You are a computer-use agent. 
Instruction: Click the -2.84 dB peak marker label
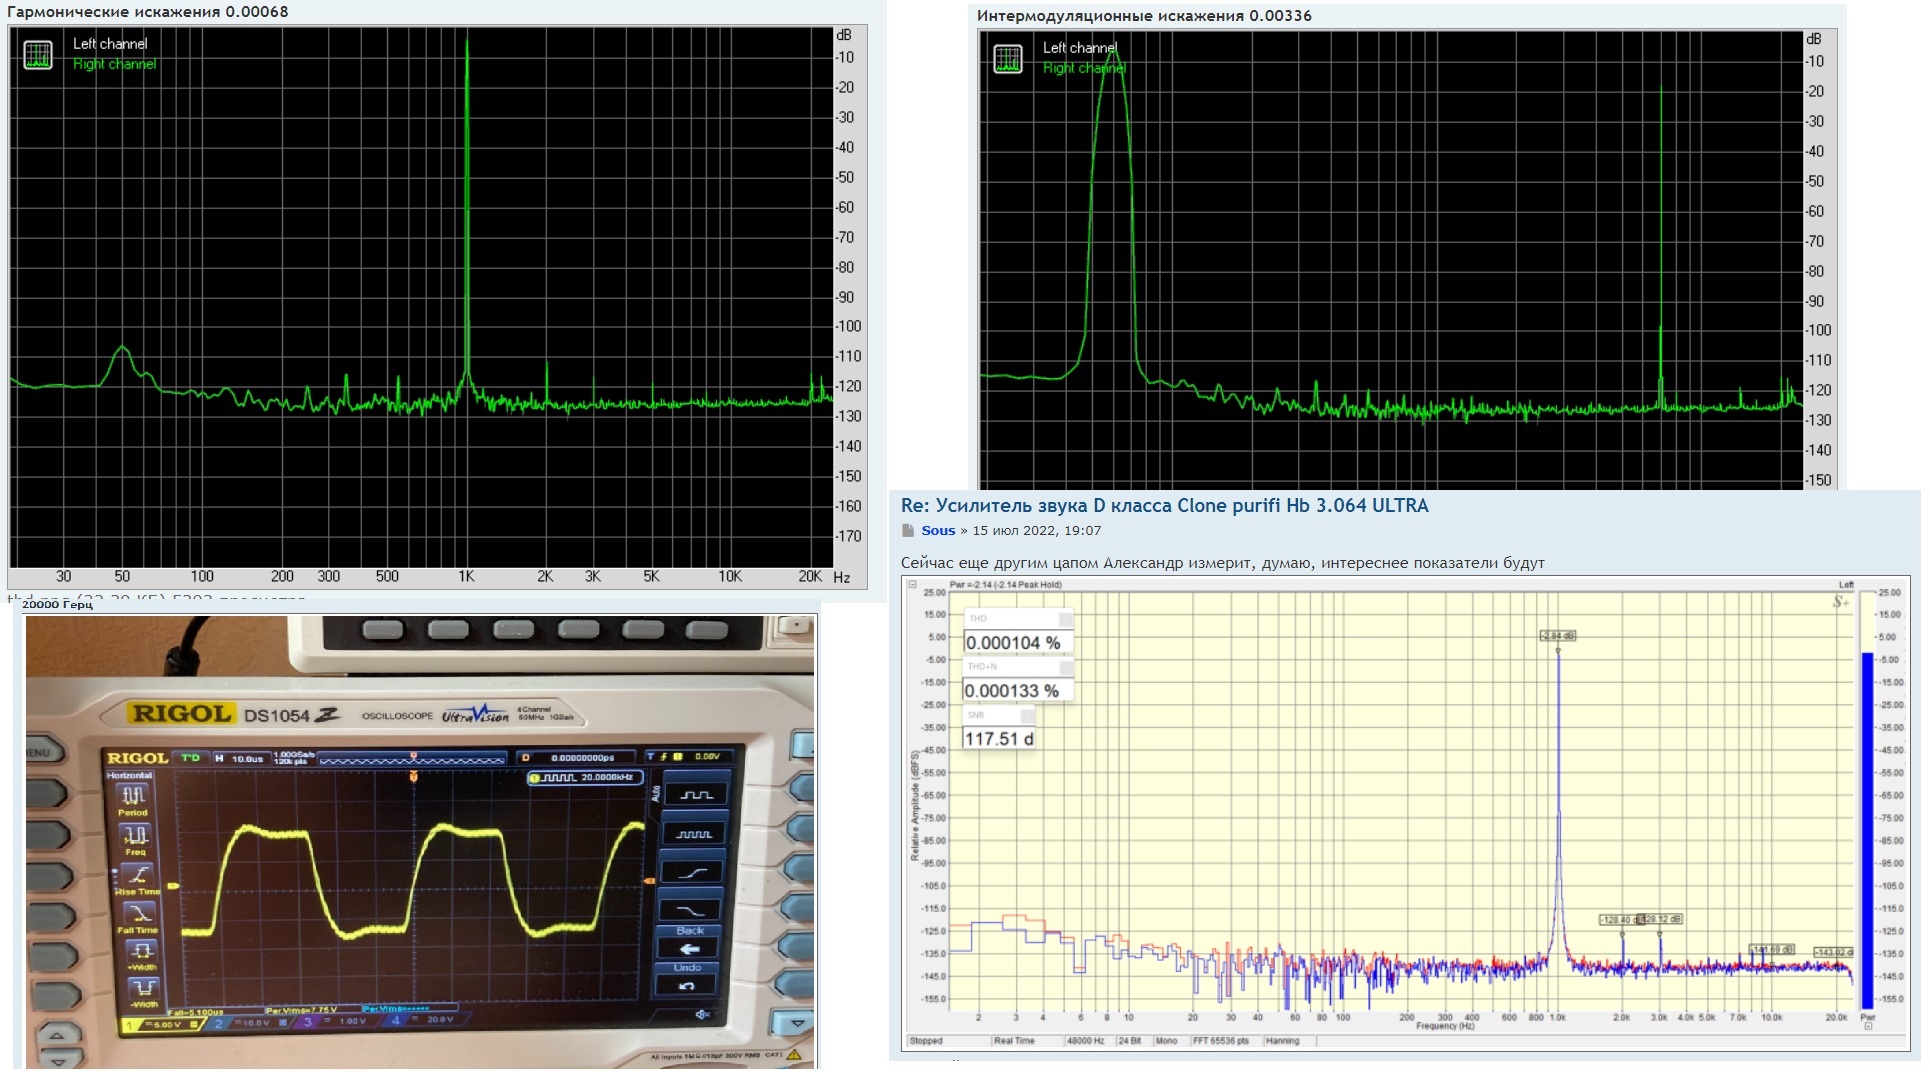click(x=1558, y=636)
